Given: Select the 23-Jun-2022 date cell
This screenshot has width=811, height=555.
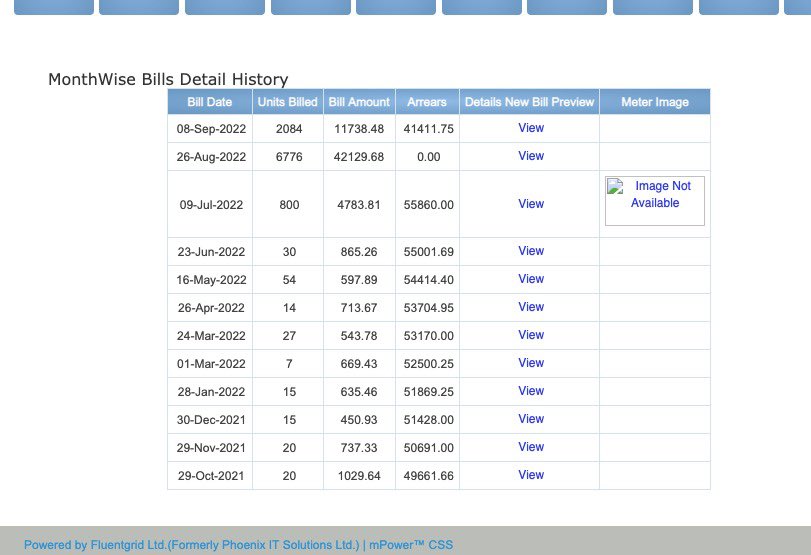Looking at the screenshot, I should (211, 252).
